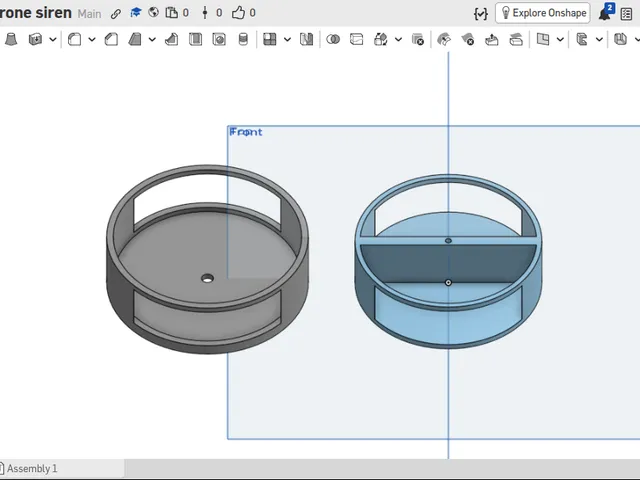Select the Mirror tool
This screenshot has width=640, height=480.
tap(307, 40)
